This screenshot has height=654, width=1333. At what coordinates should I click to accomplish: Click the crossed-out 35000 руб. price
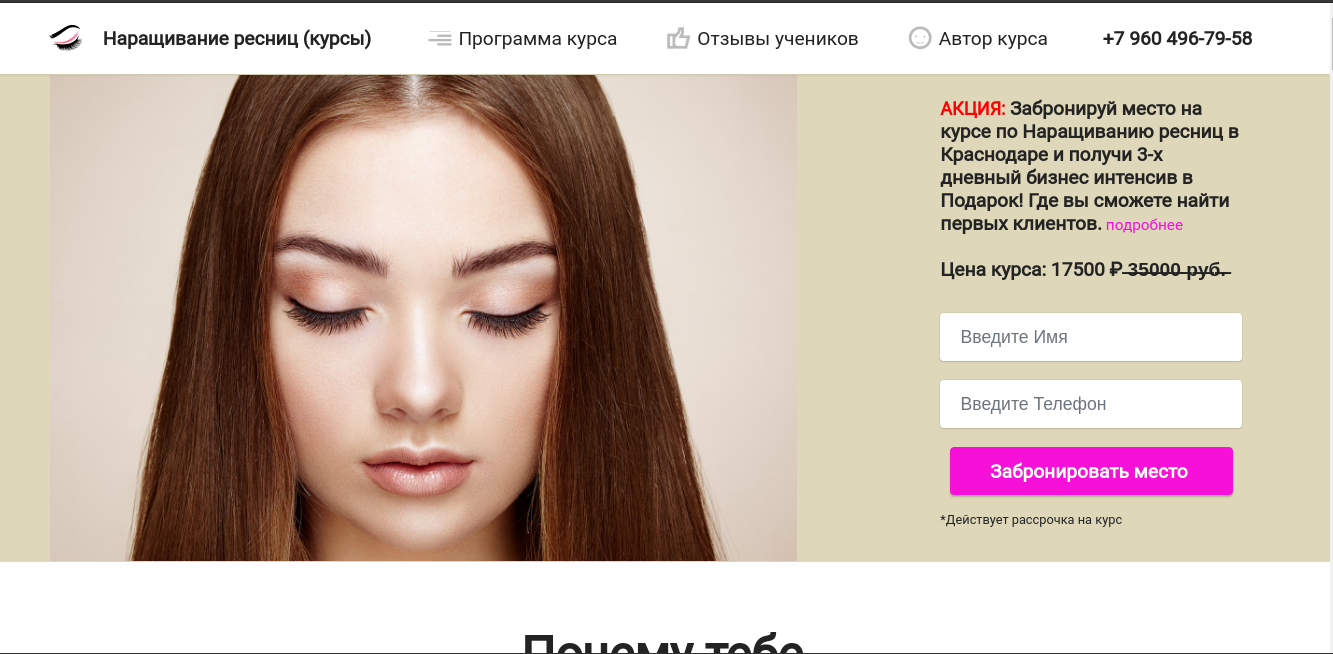pos(1170,269)
